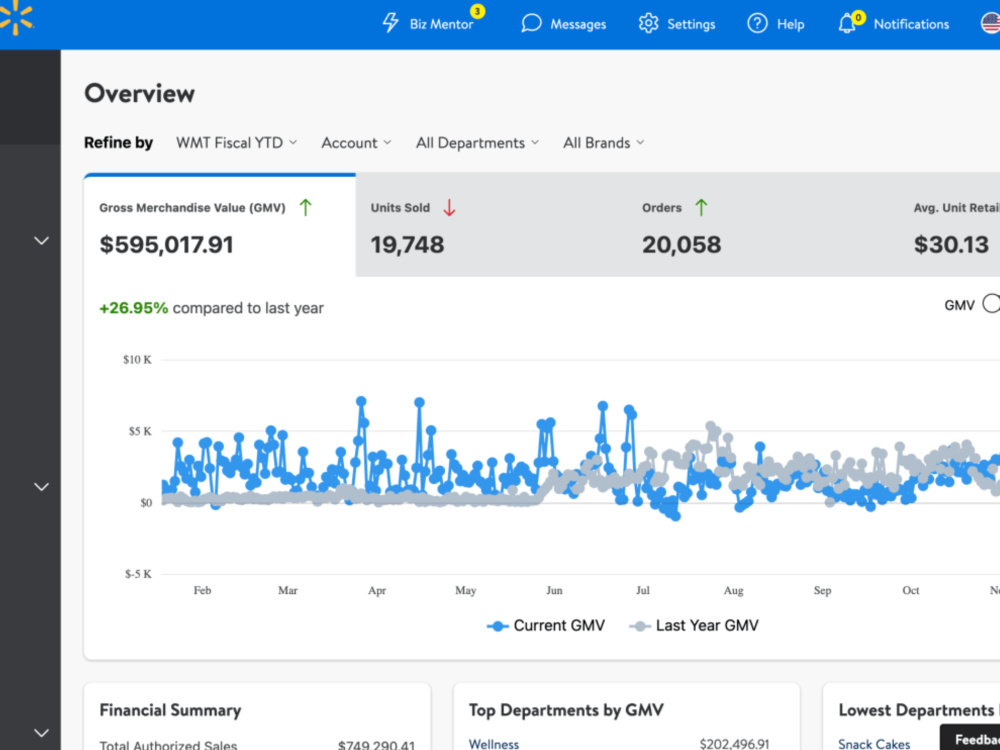Open the Snack Cakes department link
1000x750 pixels.
point(874,744)
